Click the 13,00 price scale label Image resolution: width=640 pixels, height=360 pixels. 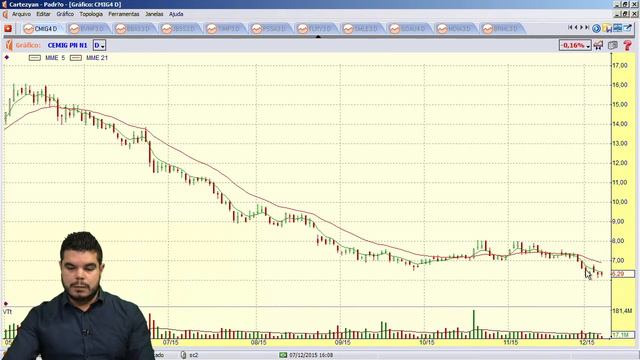[620, 143]
